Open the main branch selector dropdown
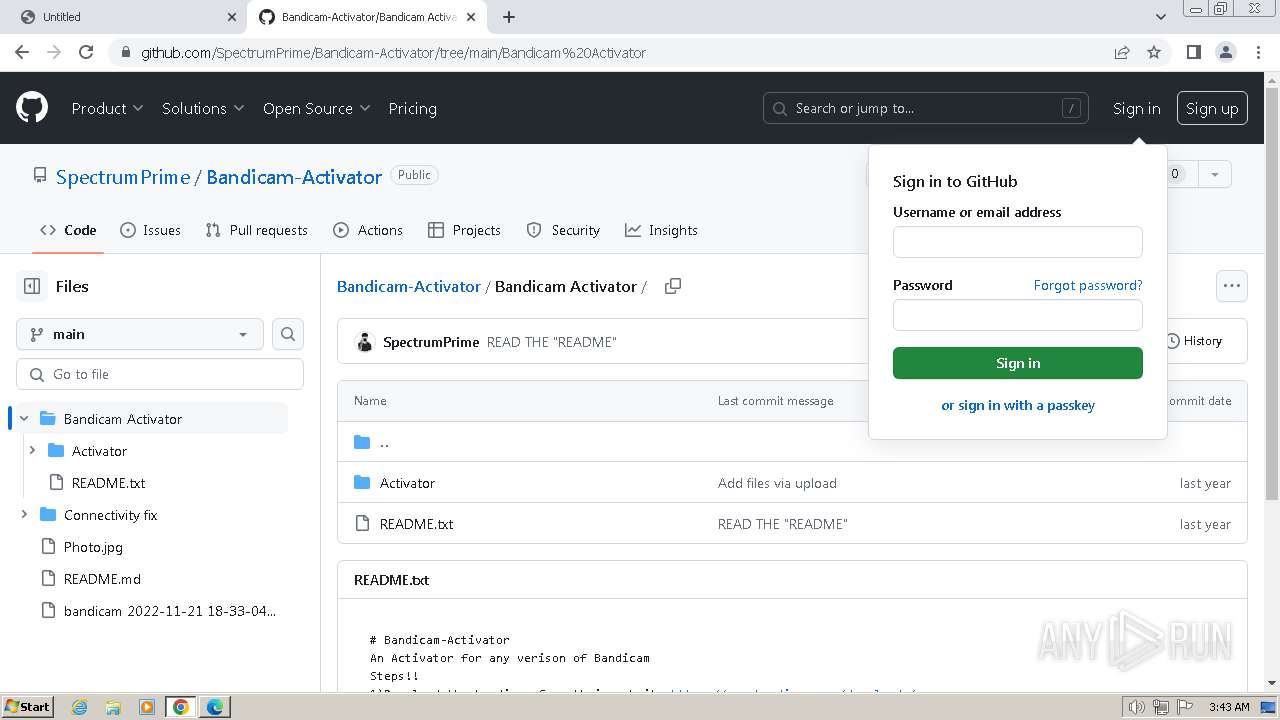 [x=140, y=334]
